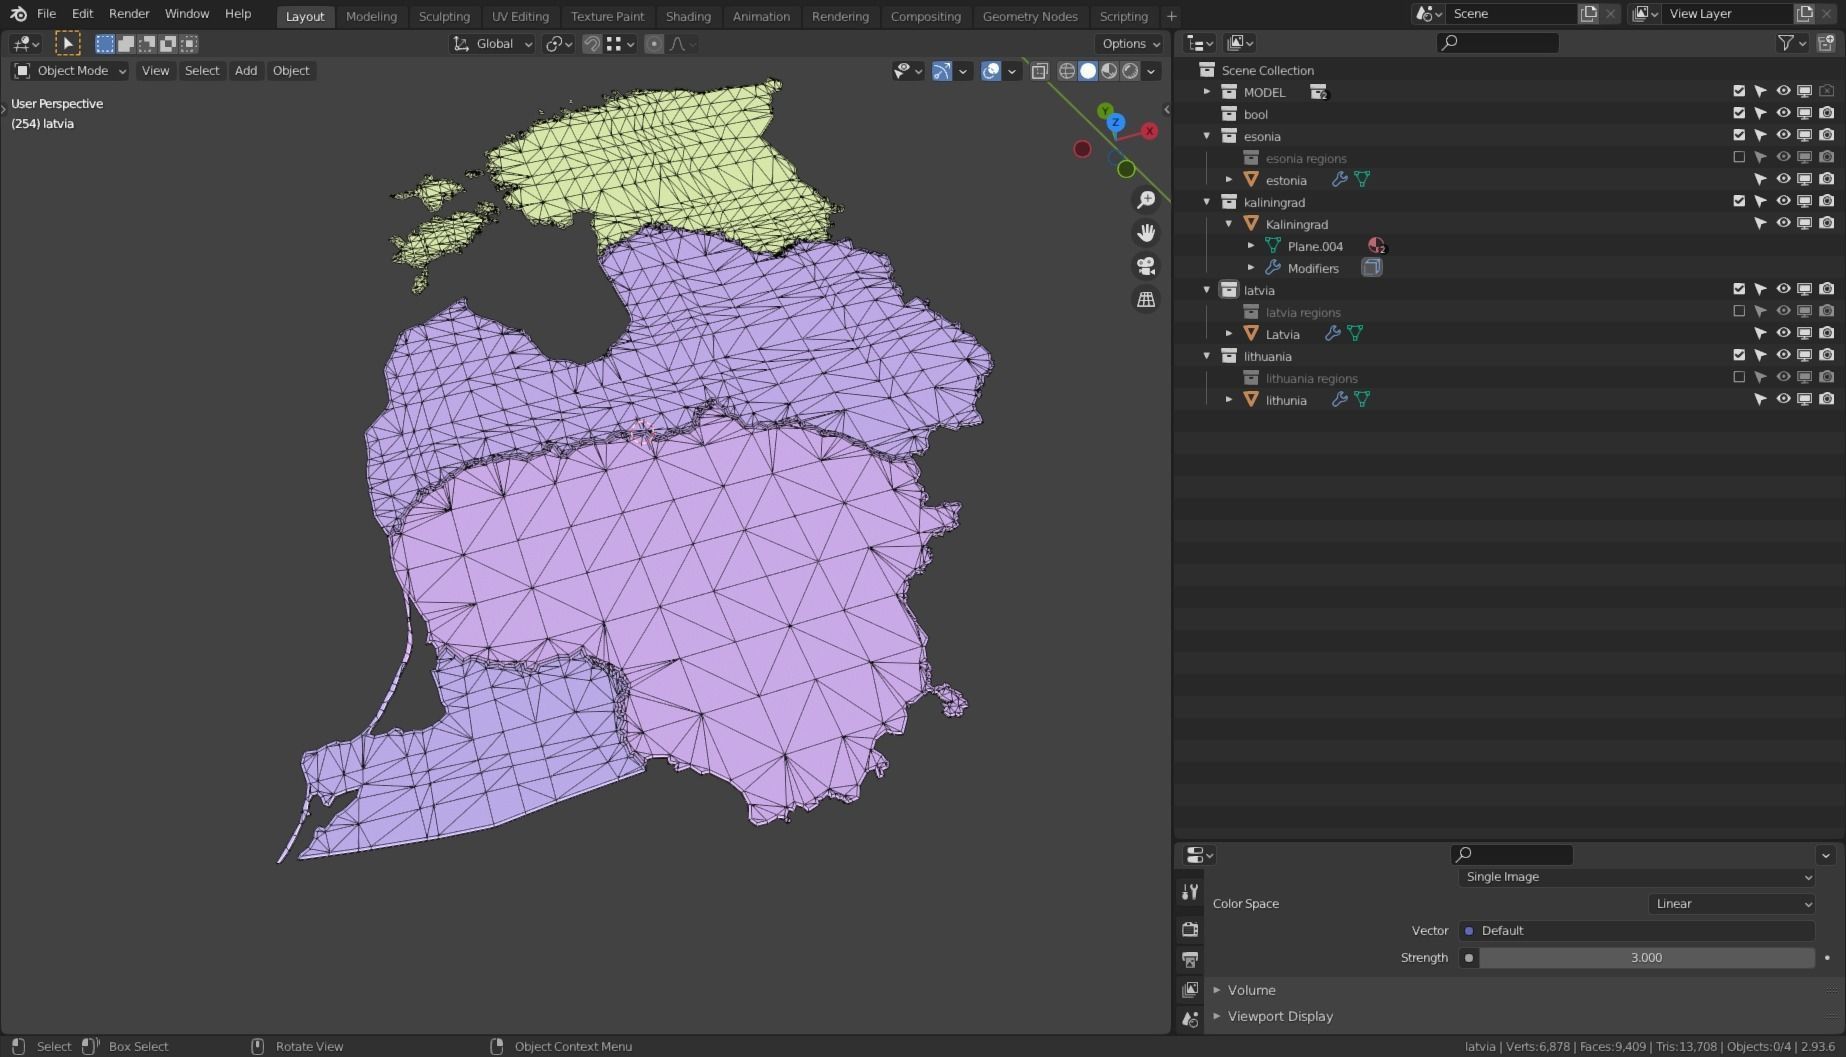1846x1057 pixels.
Task: Click the Y axis on navigation gizmo
Action: [x=1105, y=111]
